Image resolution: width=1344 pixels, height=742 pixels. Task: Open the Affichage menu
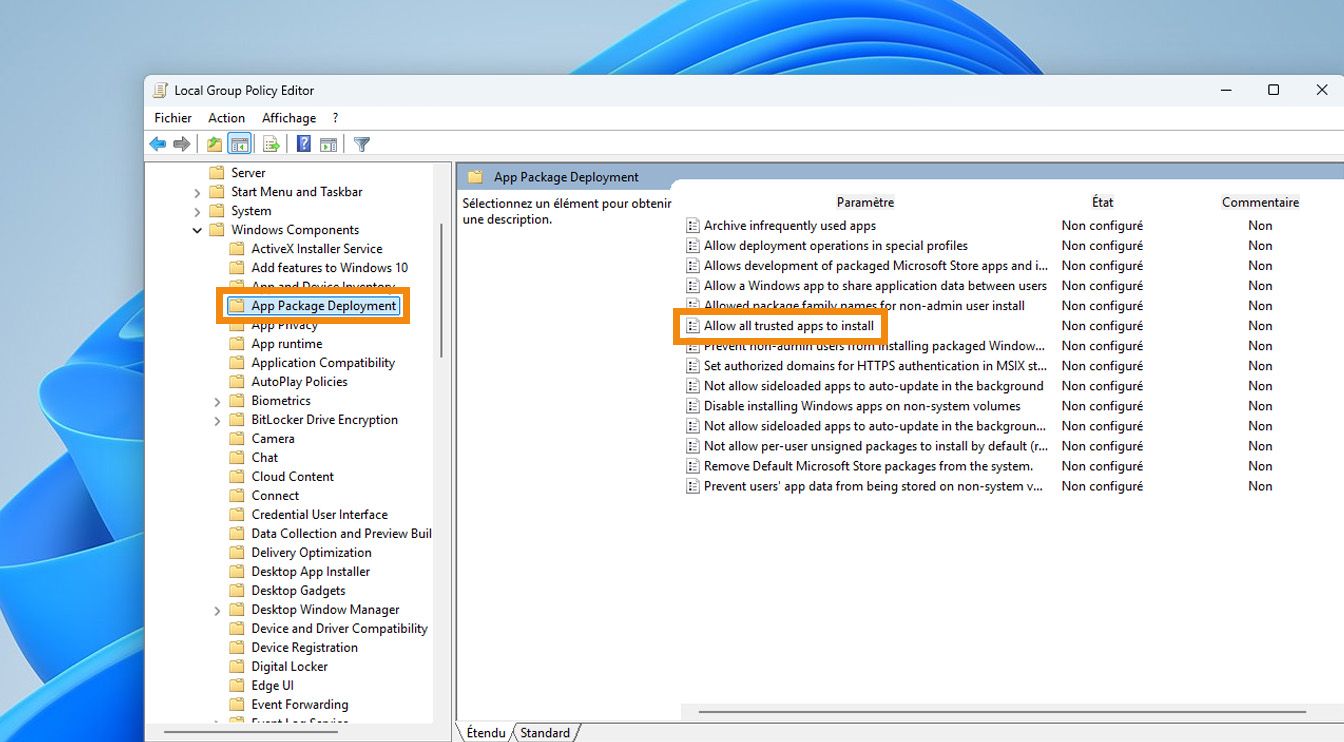coord(289,118)
